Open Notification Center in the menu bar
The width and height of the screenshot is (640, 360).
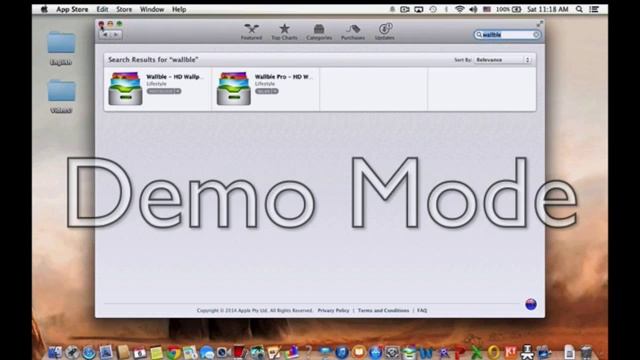pos(594,9)
